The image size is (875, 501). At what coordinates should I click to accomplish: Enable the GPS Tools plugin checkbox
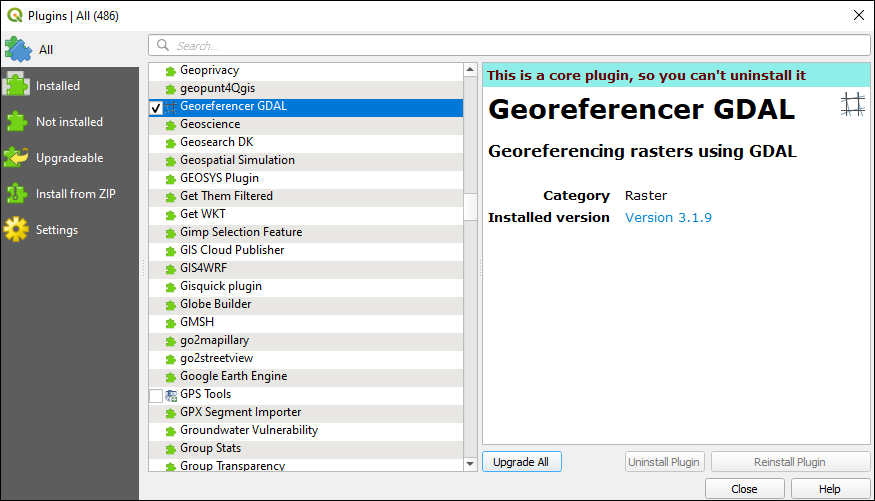point(156,396)
